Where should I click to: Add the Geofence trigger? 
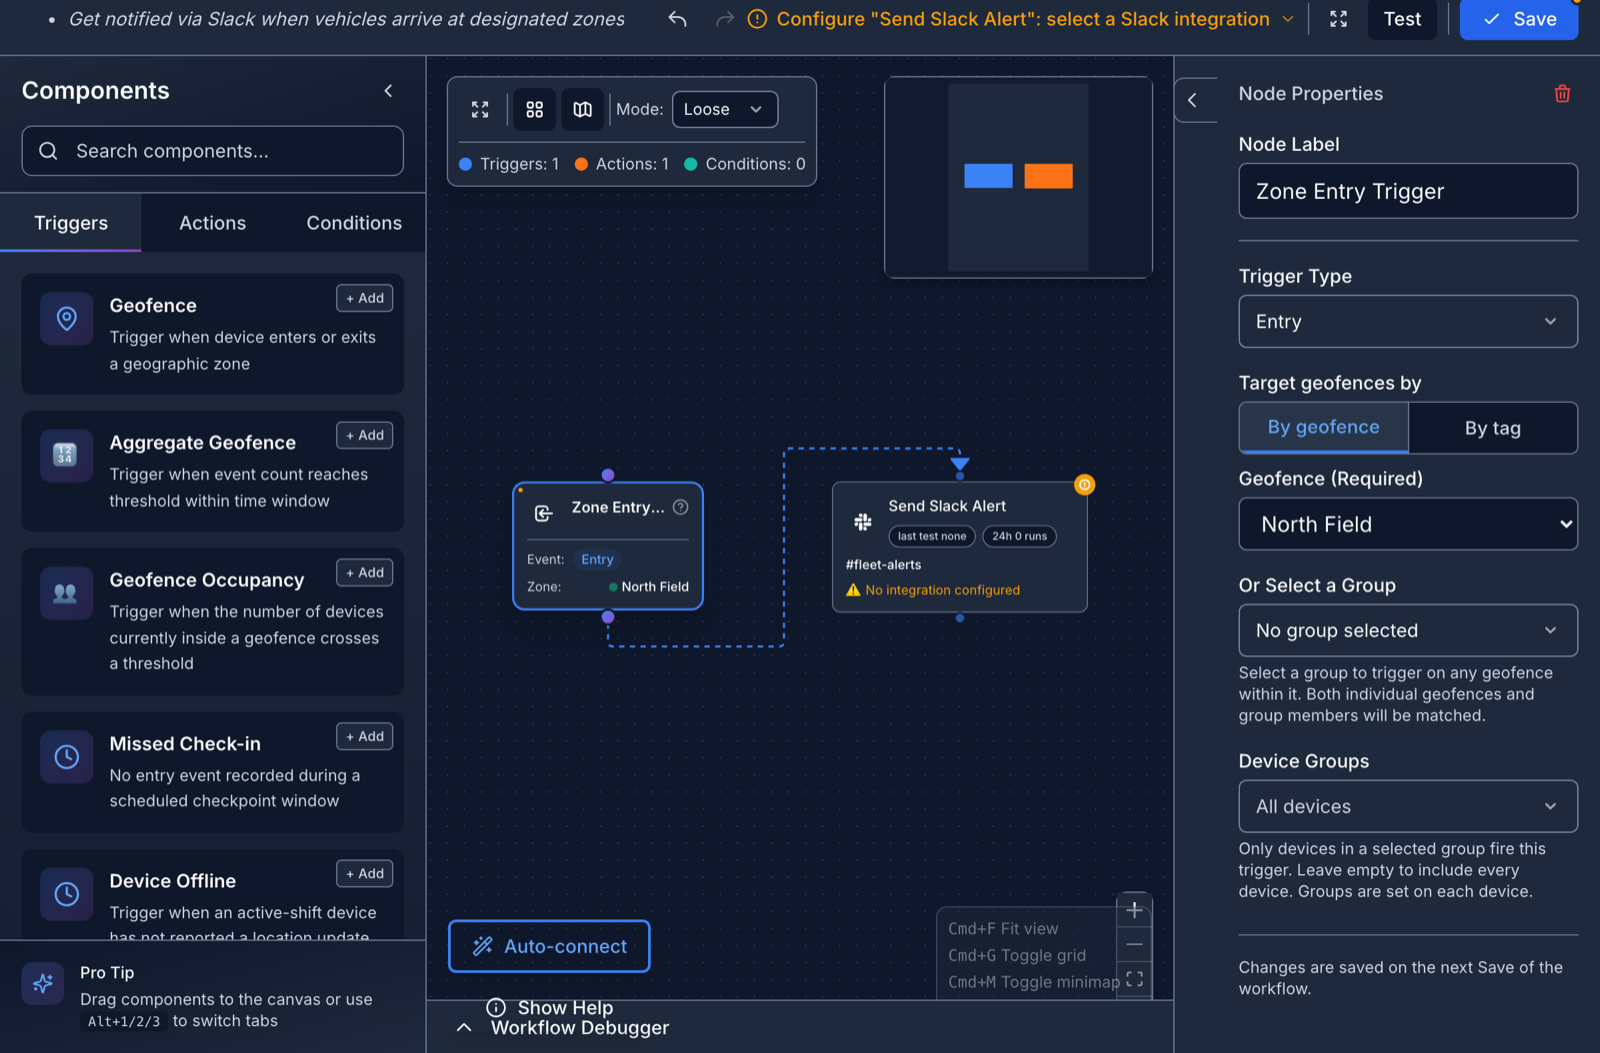coord(365,298)
